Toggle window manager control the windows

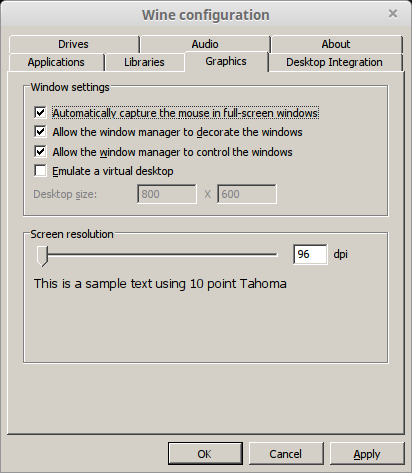click(x=40, y=152)
